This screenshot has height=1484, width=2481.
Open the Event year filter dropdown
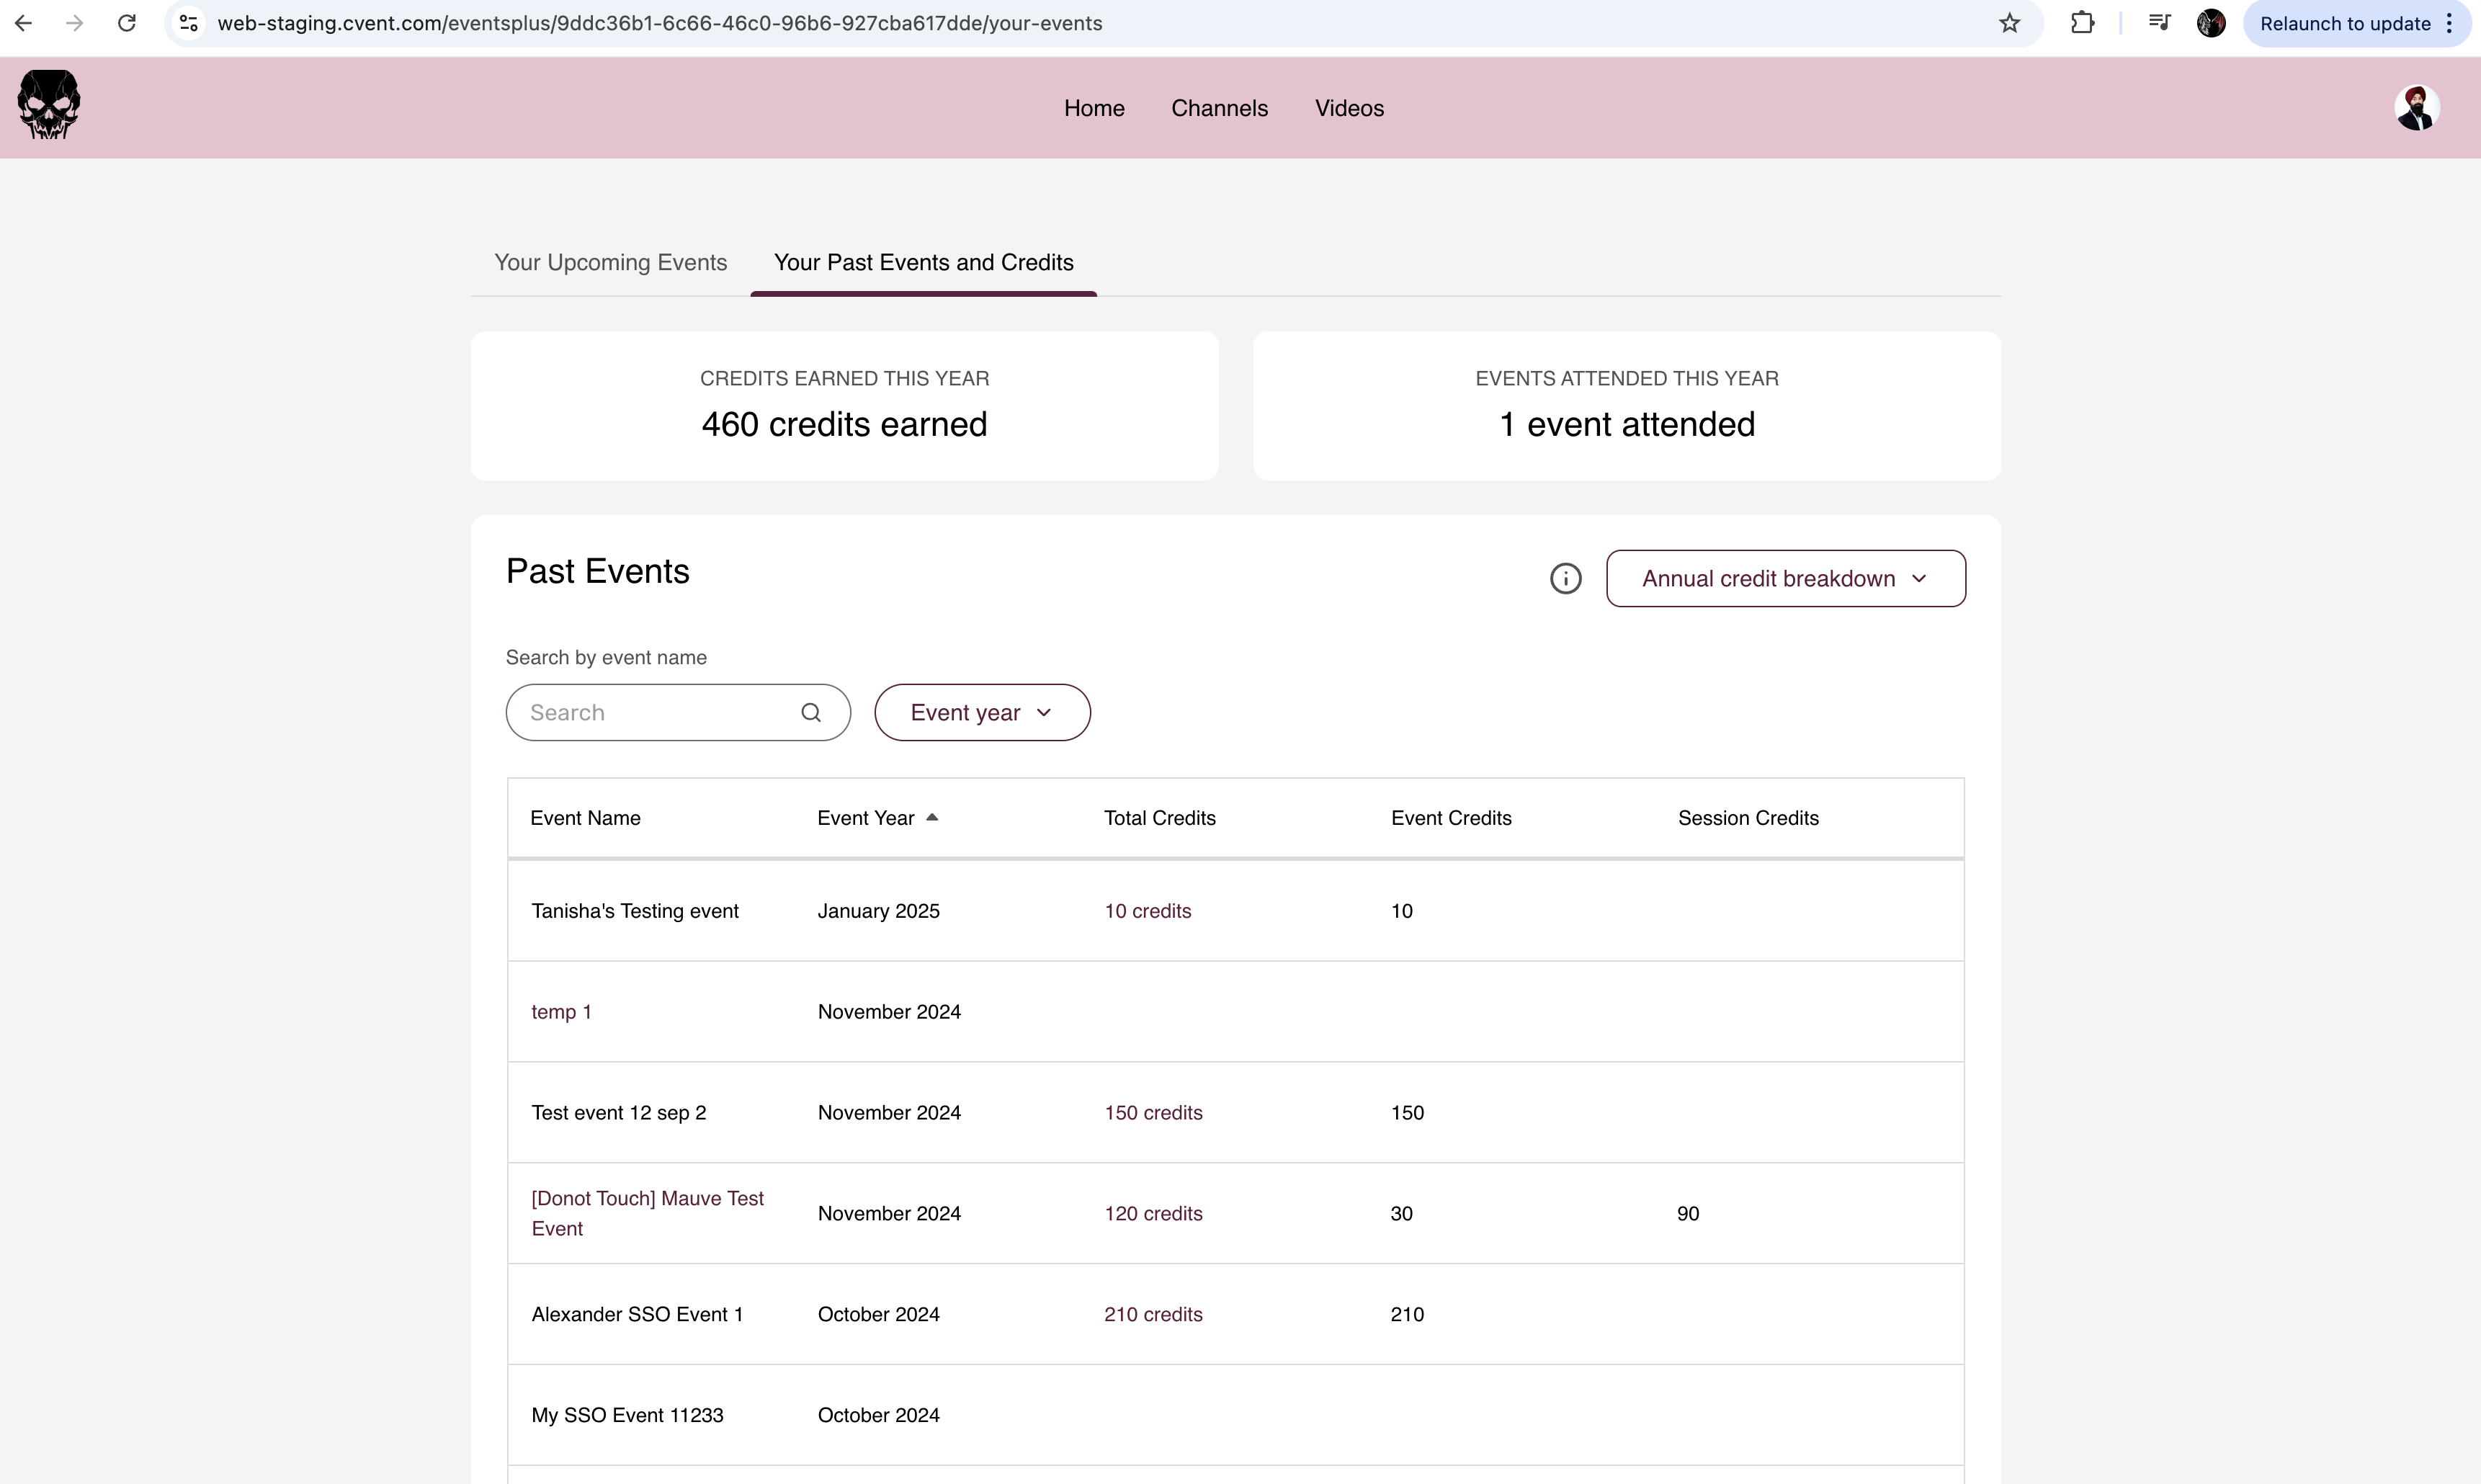pos(982,712)
